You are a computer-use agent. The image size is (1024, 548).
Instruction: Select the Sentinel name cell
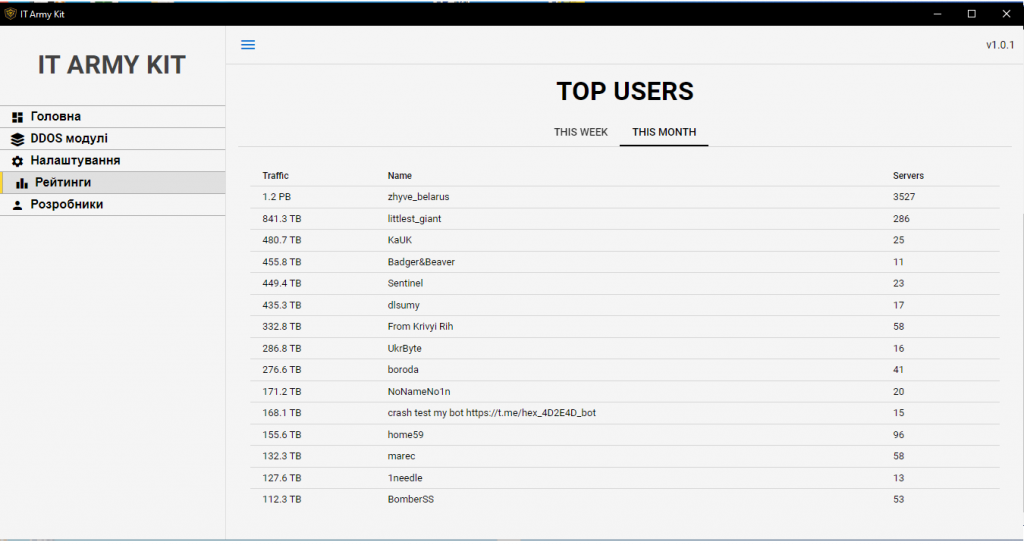pyautogui.click(x=406, y=283)
